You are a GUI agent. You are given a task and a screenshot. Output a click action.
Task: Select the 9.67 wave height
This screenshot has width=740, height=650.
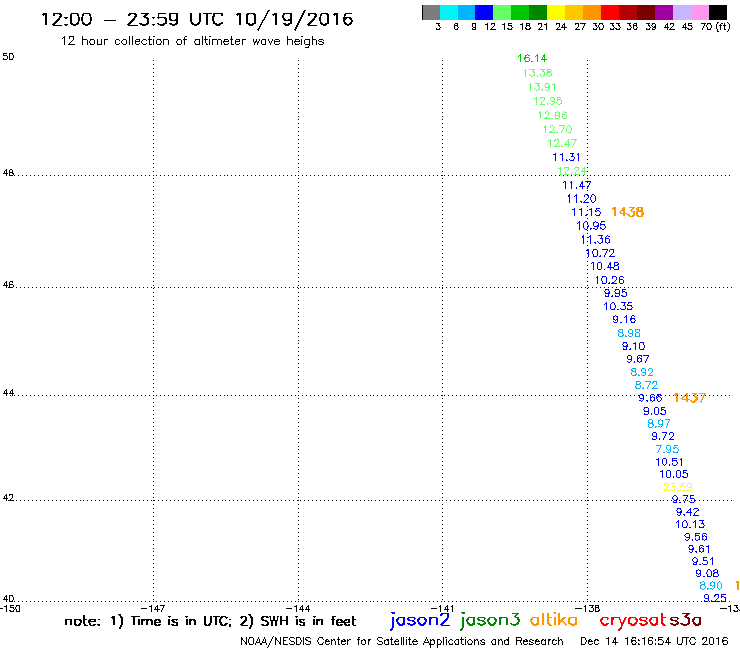638,359
